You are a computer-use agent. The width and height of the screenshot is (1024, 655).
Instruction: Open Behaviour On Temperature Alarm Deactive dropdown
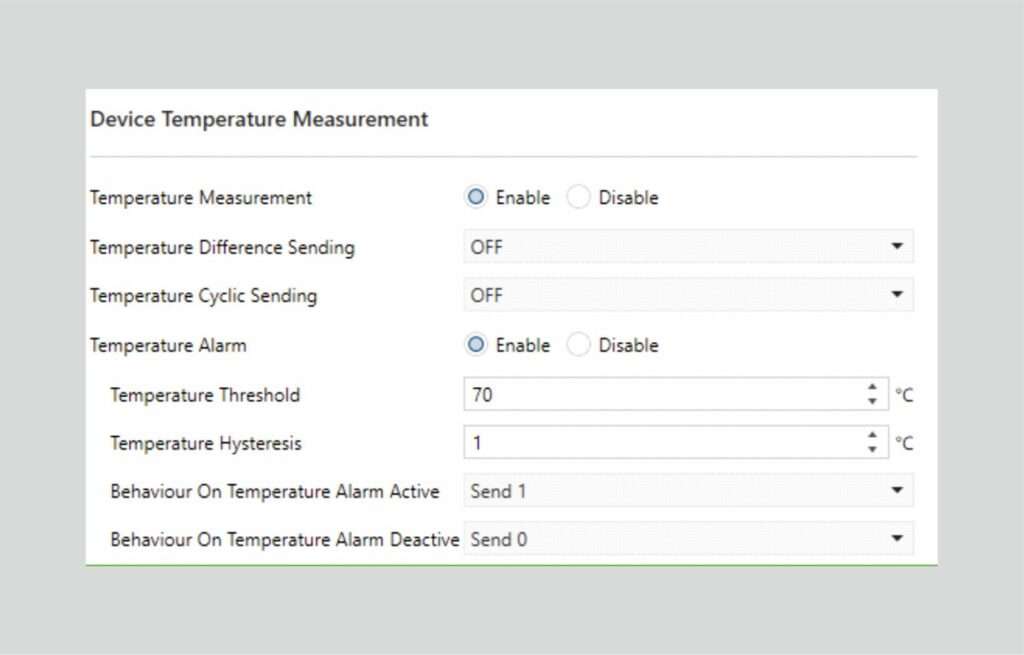[688, 539]
